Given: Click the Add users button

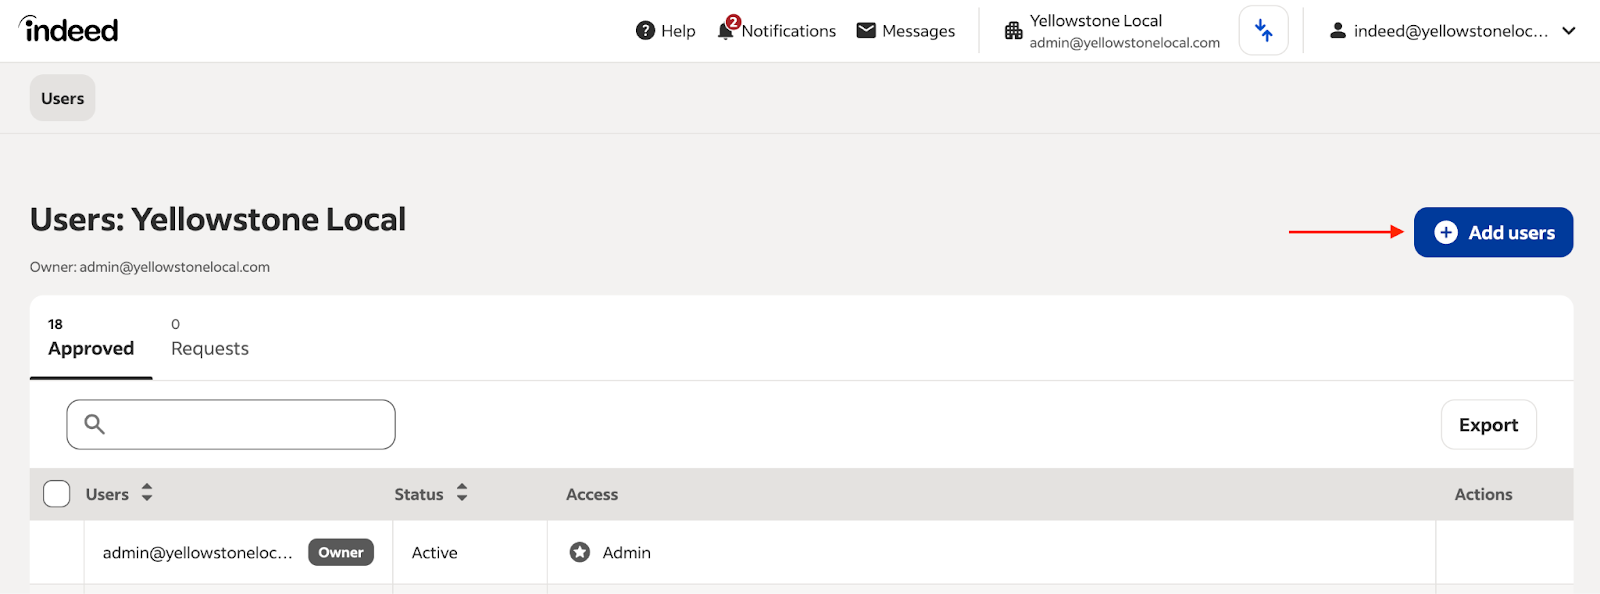Looking at the screenshot, I should tap(1493, 232).
